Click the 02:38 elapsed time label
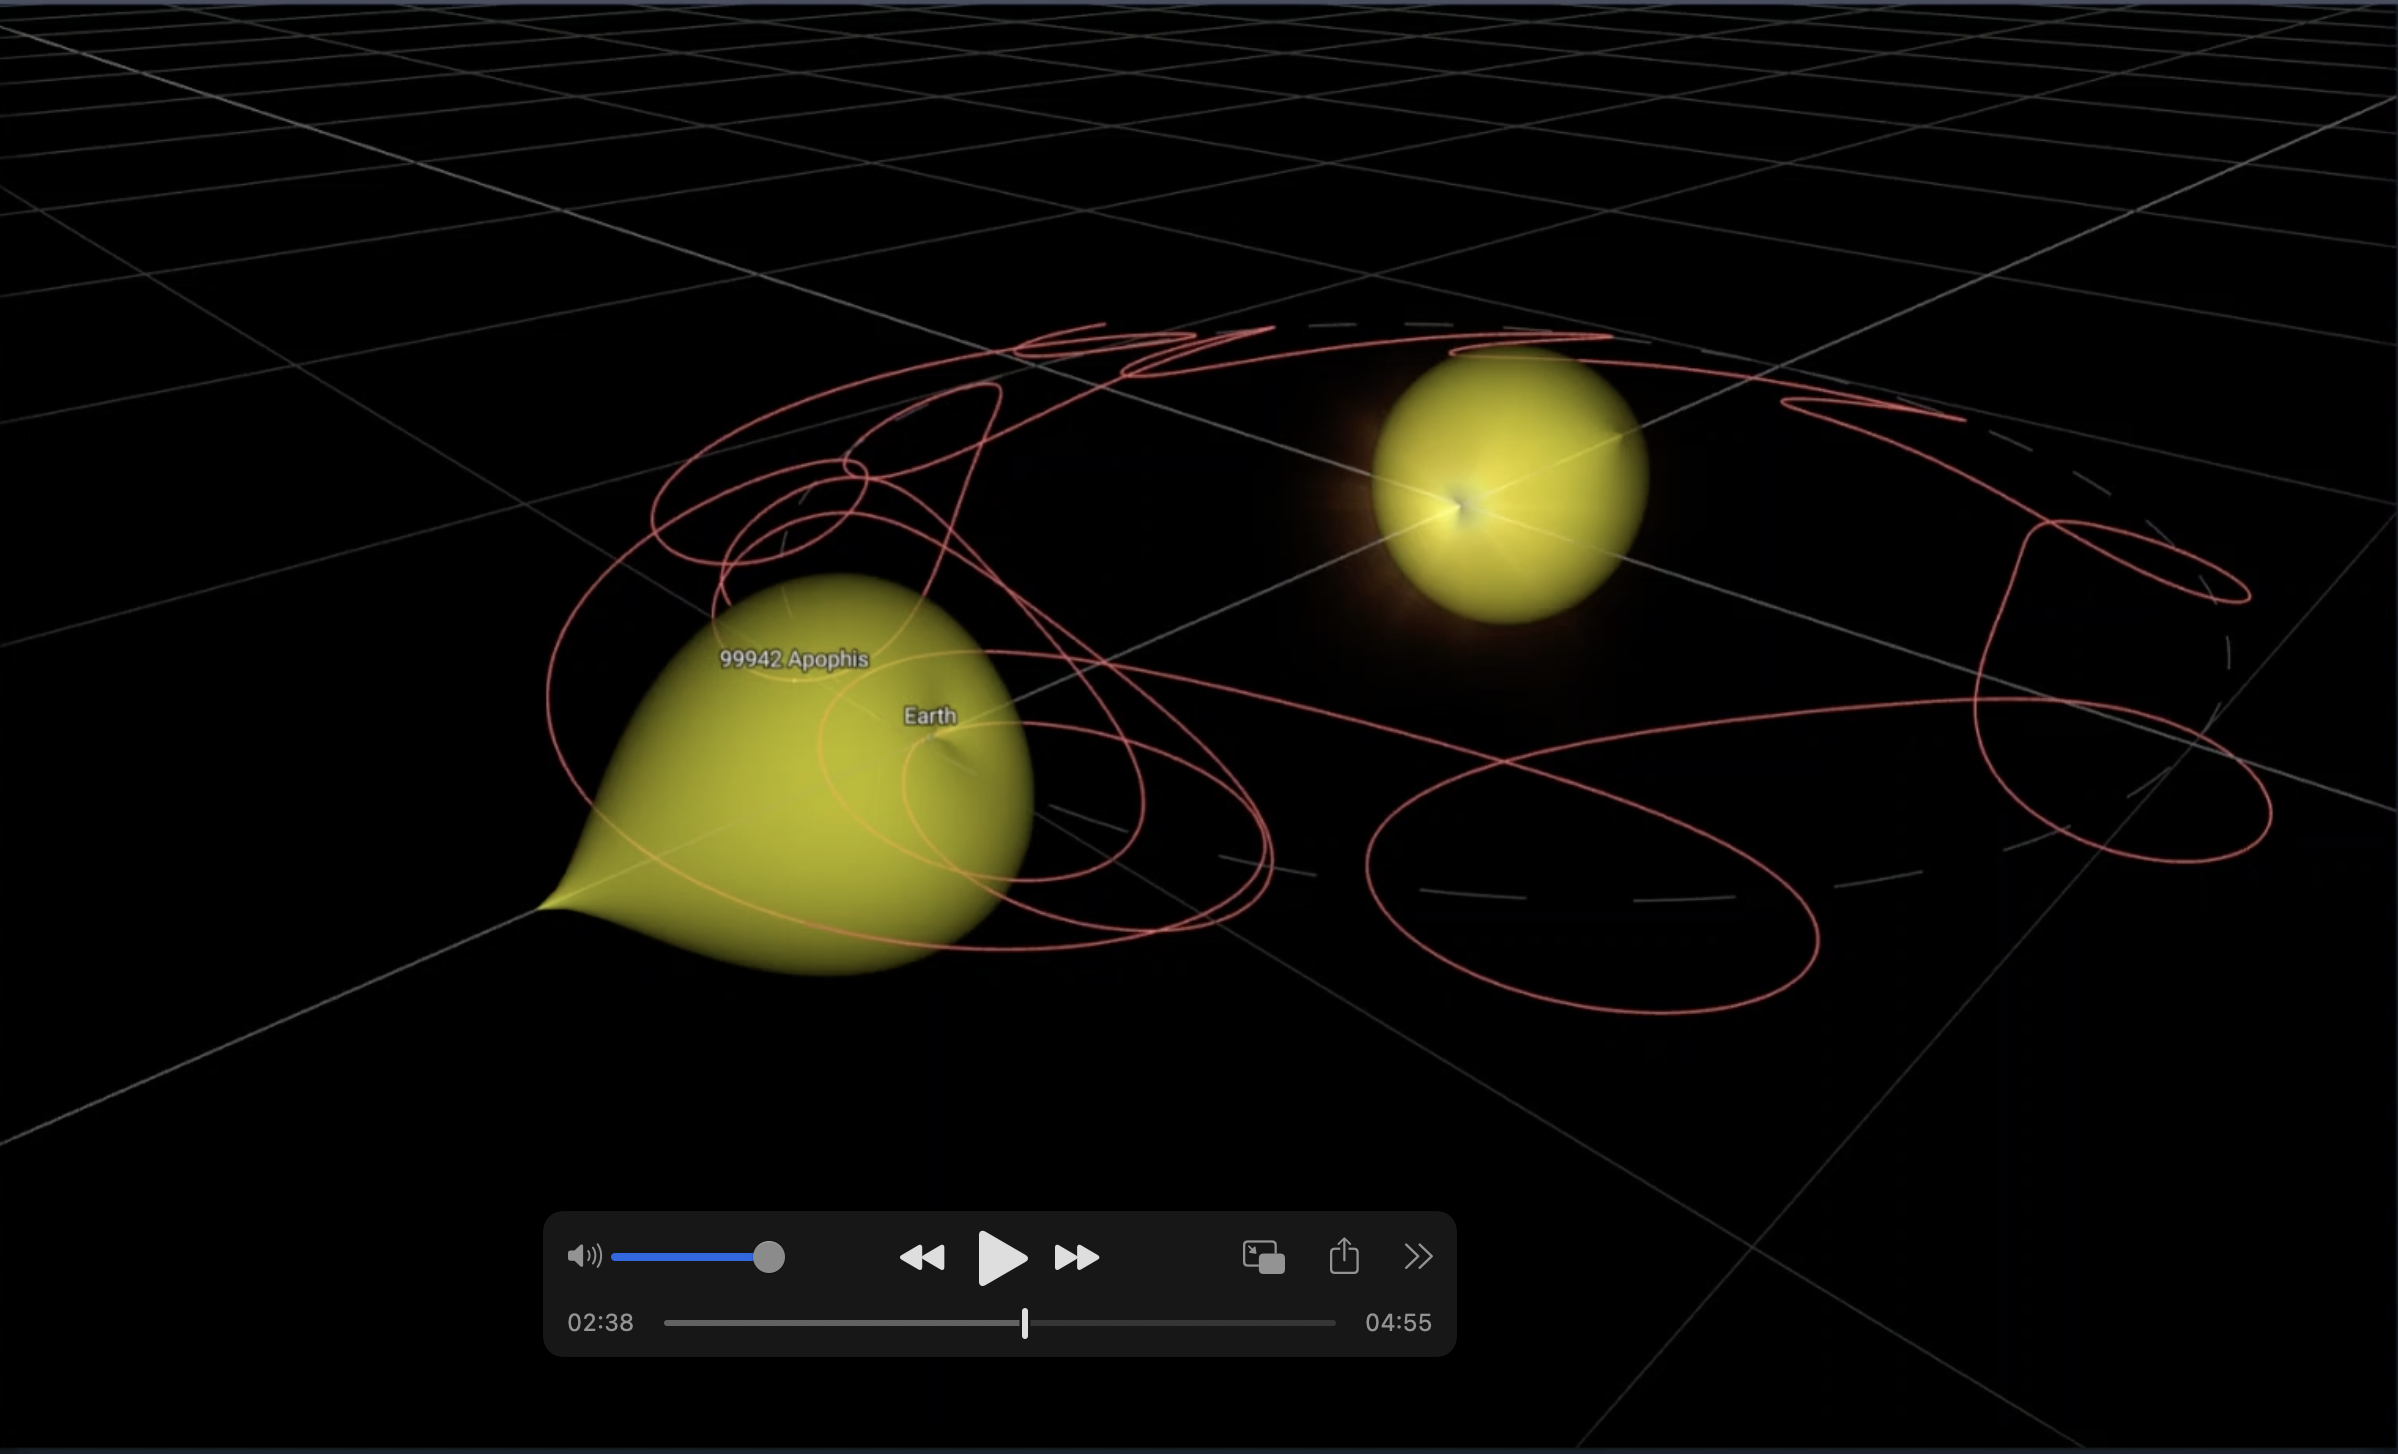 click(600, 1323)
